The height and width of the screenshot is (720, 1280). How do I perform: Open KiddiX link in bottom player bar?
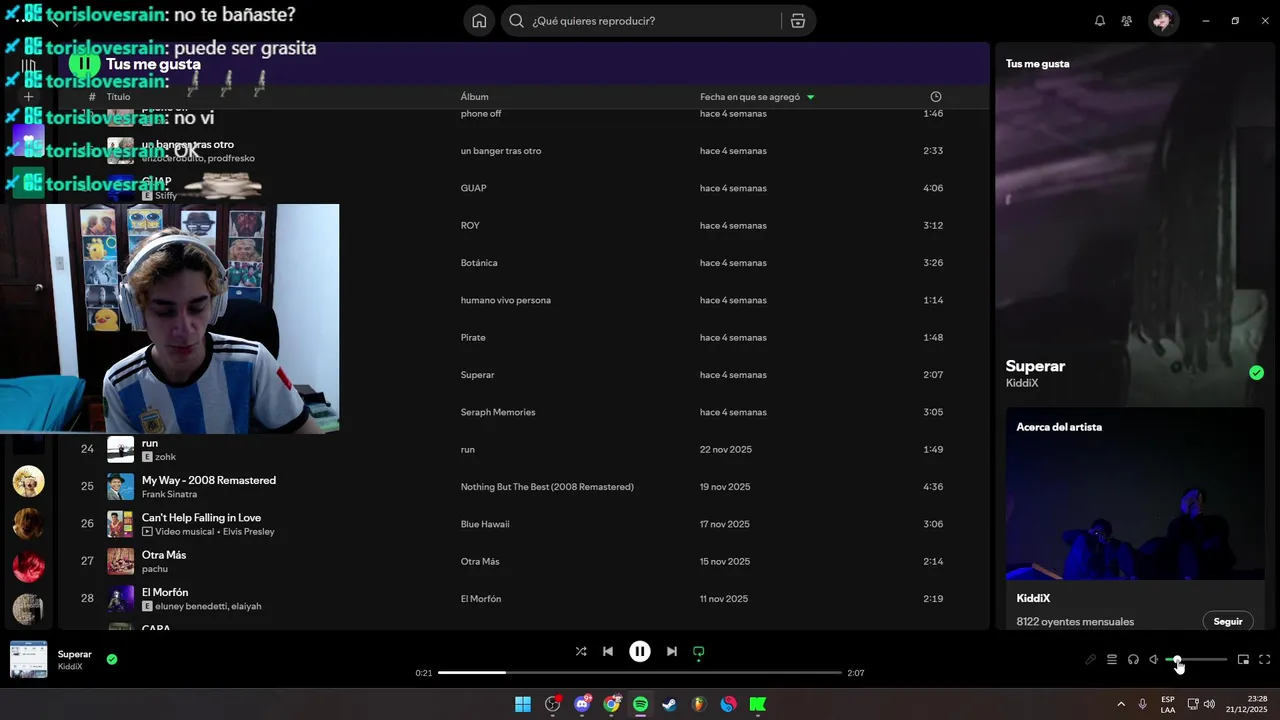(x=69, y=667)
